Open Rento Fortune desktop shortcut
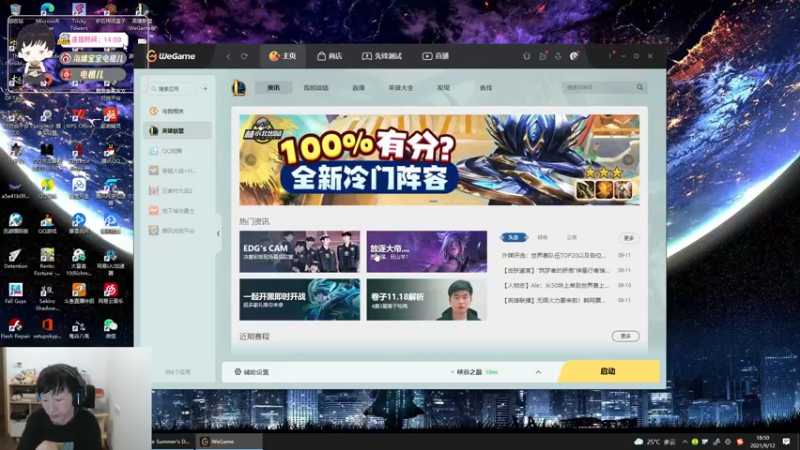The image size is (800, 450). tap(47, 261)
